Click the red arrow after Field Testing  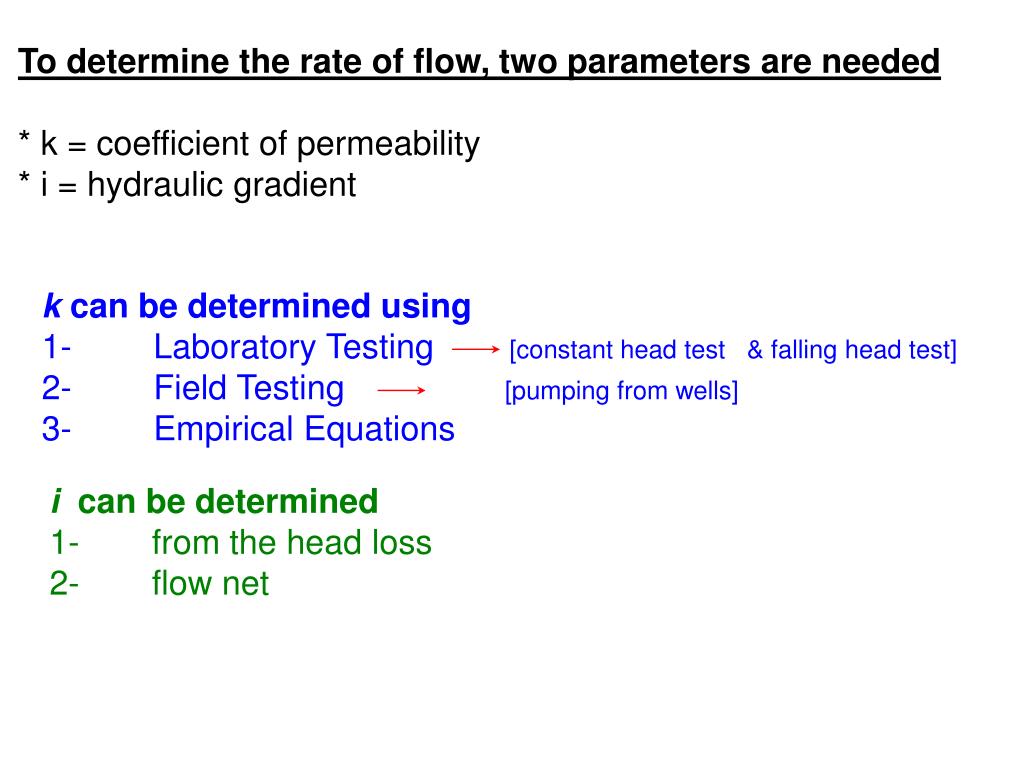[401, 391]
